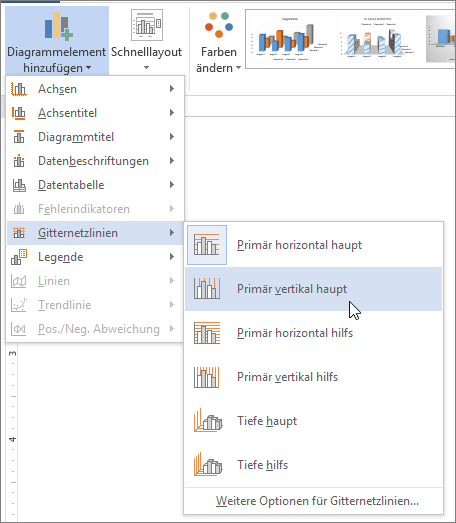Click the Schnelllayout dropdown button label
456x523 pixels.
point(146,52)
